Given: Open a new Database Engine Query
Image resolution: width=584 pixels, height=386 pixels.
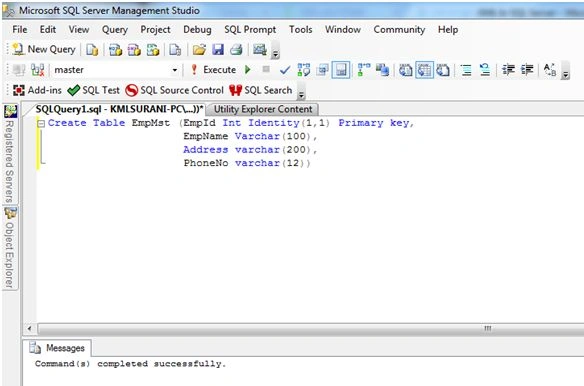Looking at the screenshot, I should (x=92, y=49).
